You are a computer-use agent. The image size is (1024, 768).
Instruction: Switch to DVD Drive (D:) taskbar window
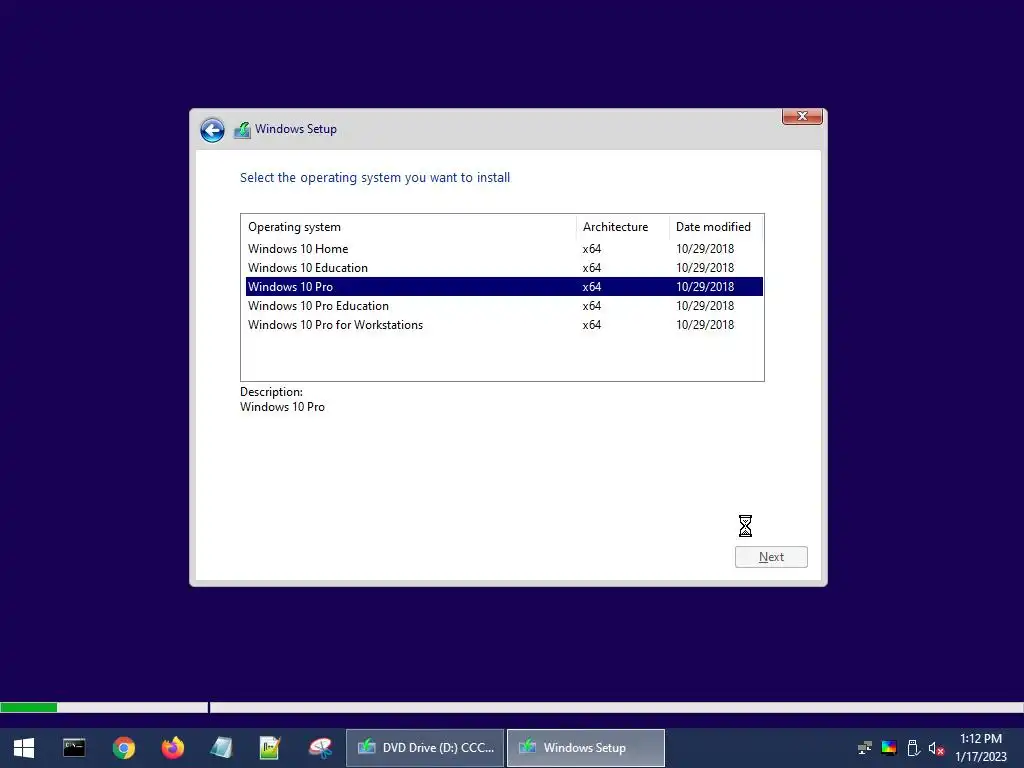[425, 748]
